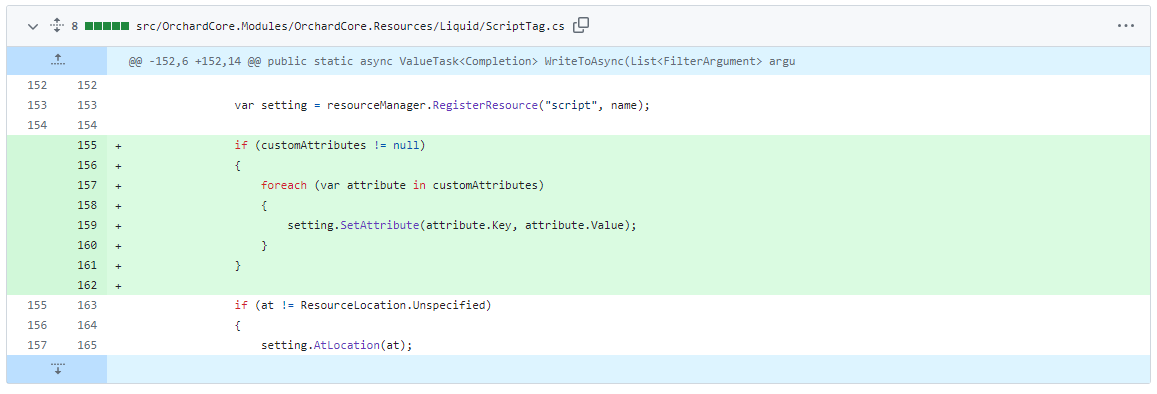Click new line number 159
Screen dimensions: 1157x394
(x=87, y=225)
